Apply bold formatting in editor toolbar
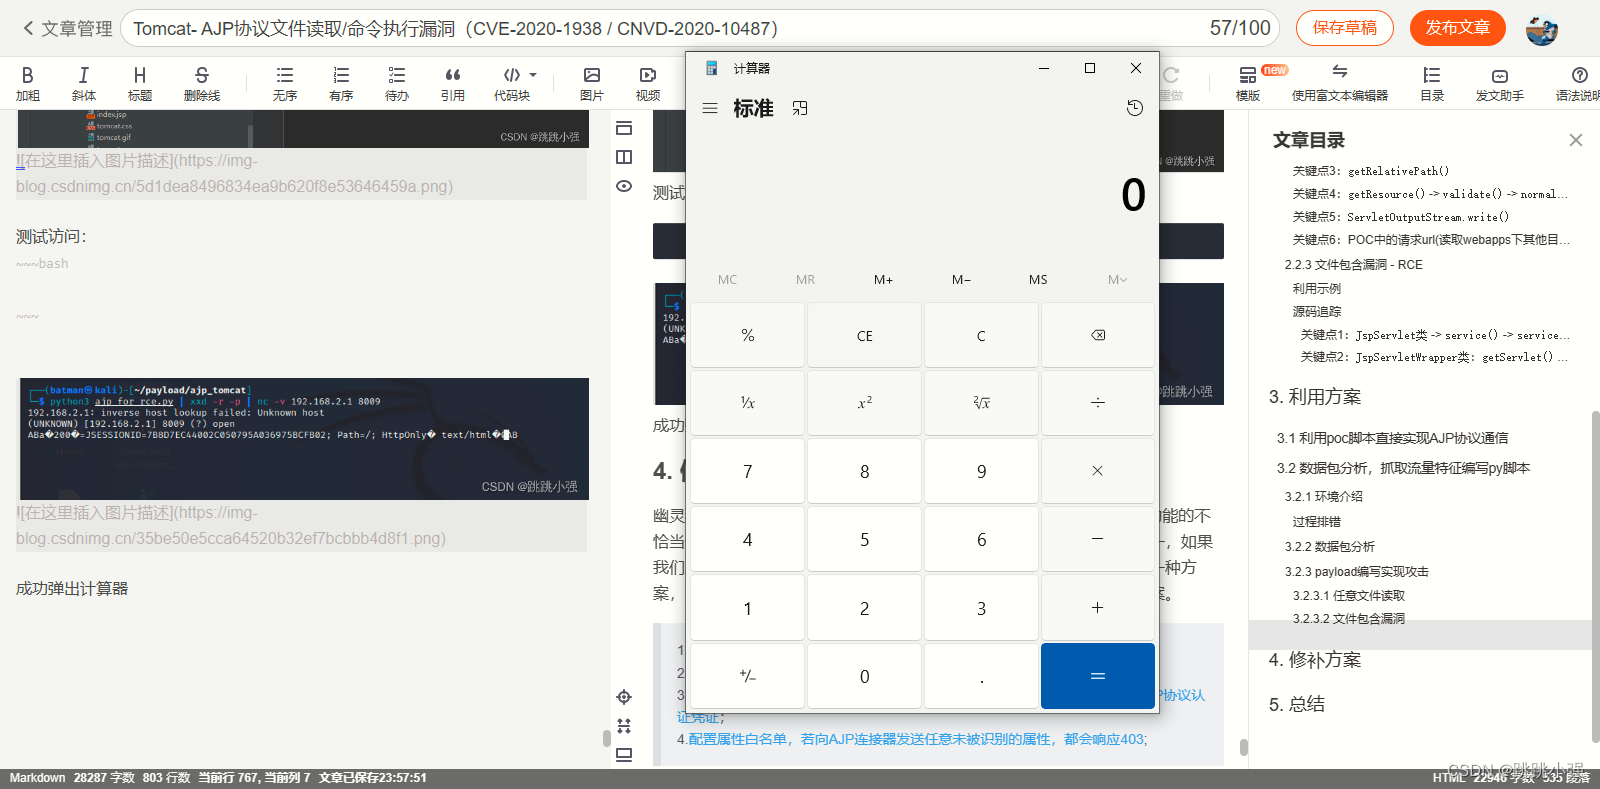This screenshot has height=789, width=1600. [x=28, y=84]
